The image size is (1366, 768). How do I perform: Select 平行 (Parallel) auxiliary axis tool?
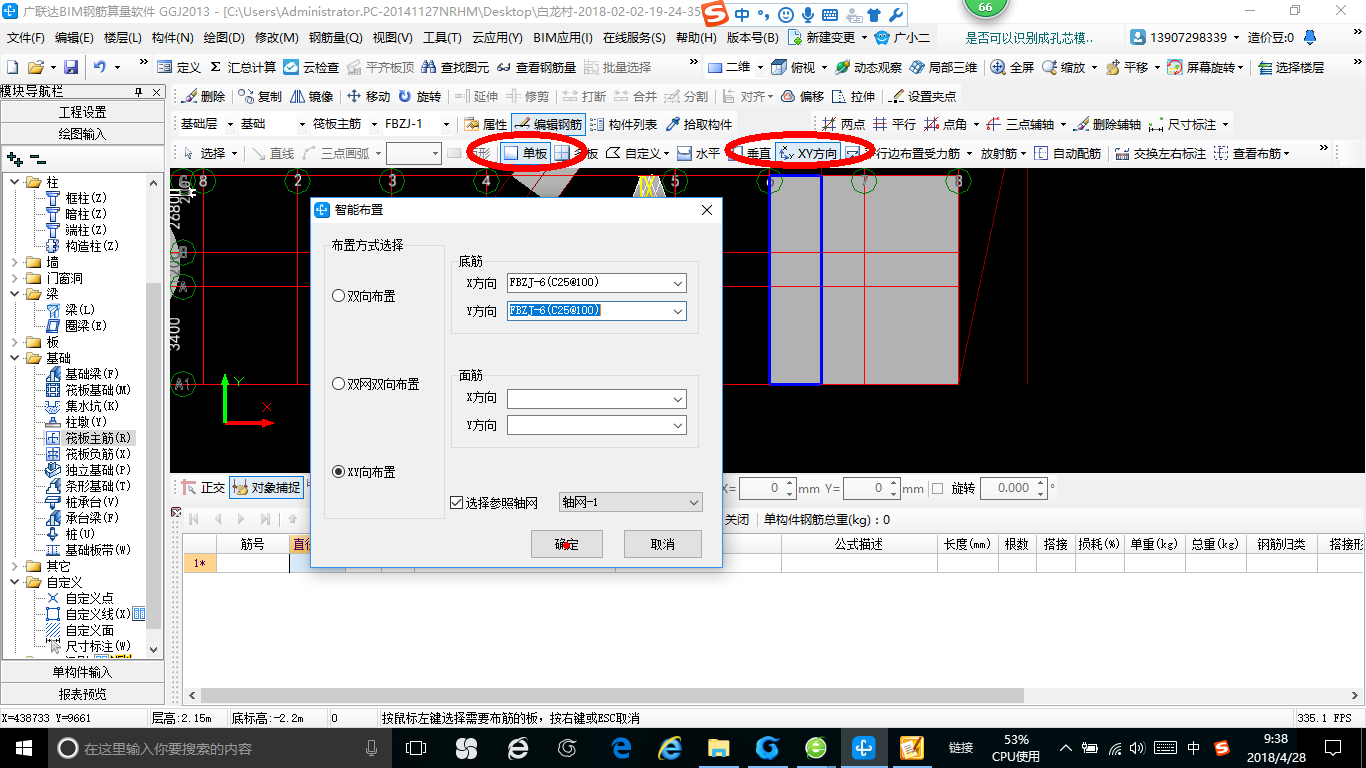894,124
